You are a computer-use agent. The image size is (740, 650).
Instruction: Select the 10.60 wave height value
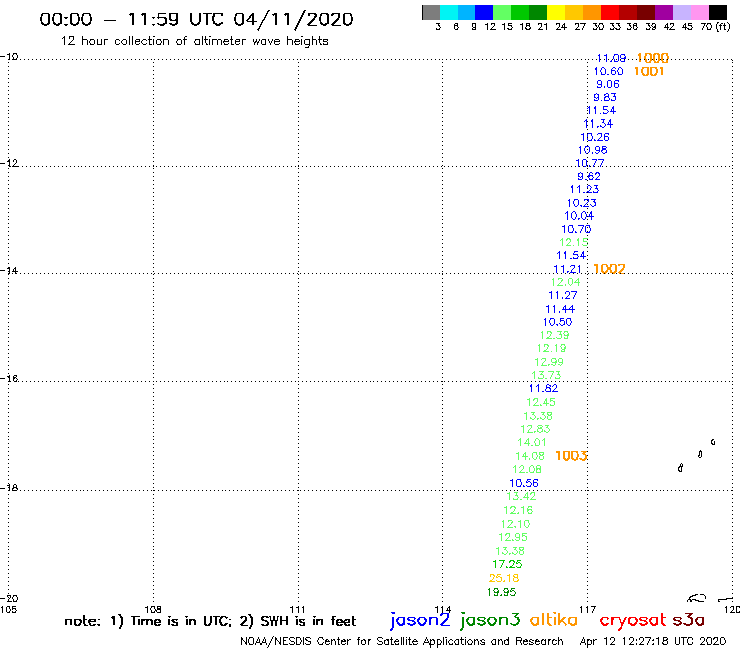(x=608, y=71)
